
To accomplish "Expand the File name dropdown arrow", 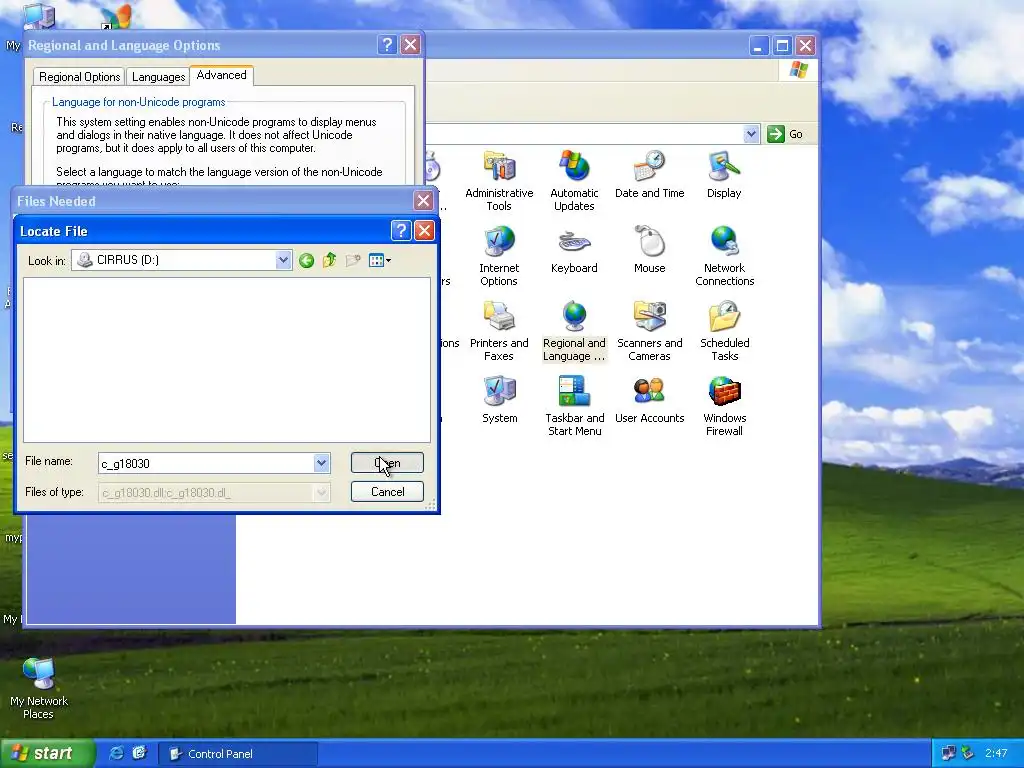I will [x=321, y=463].
